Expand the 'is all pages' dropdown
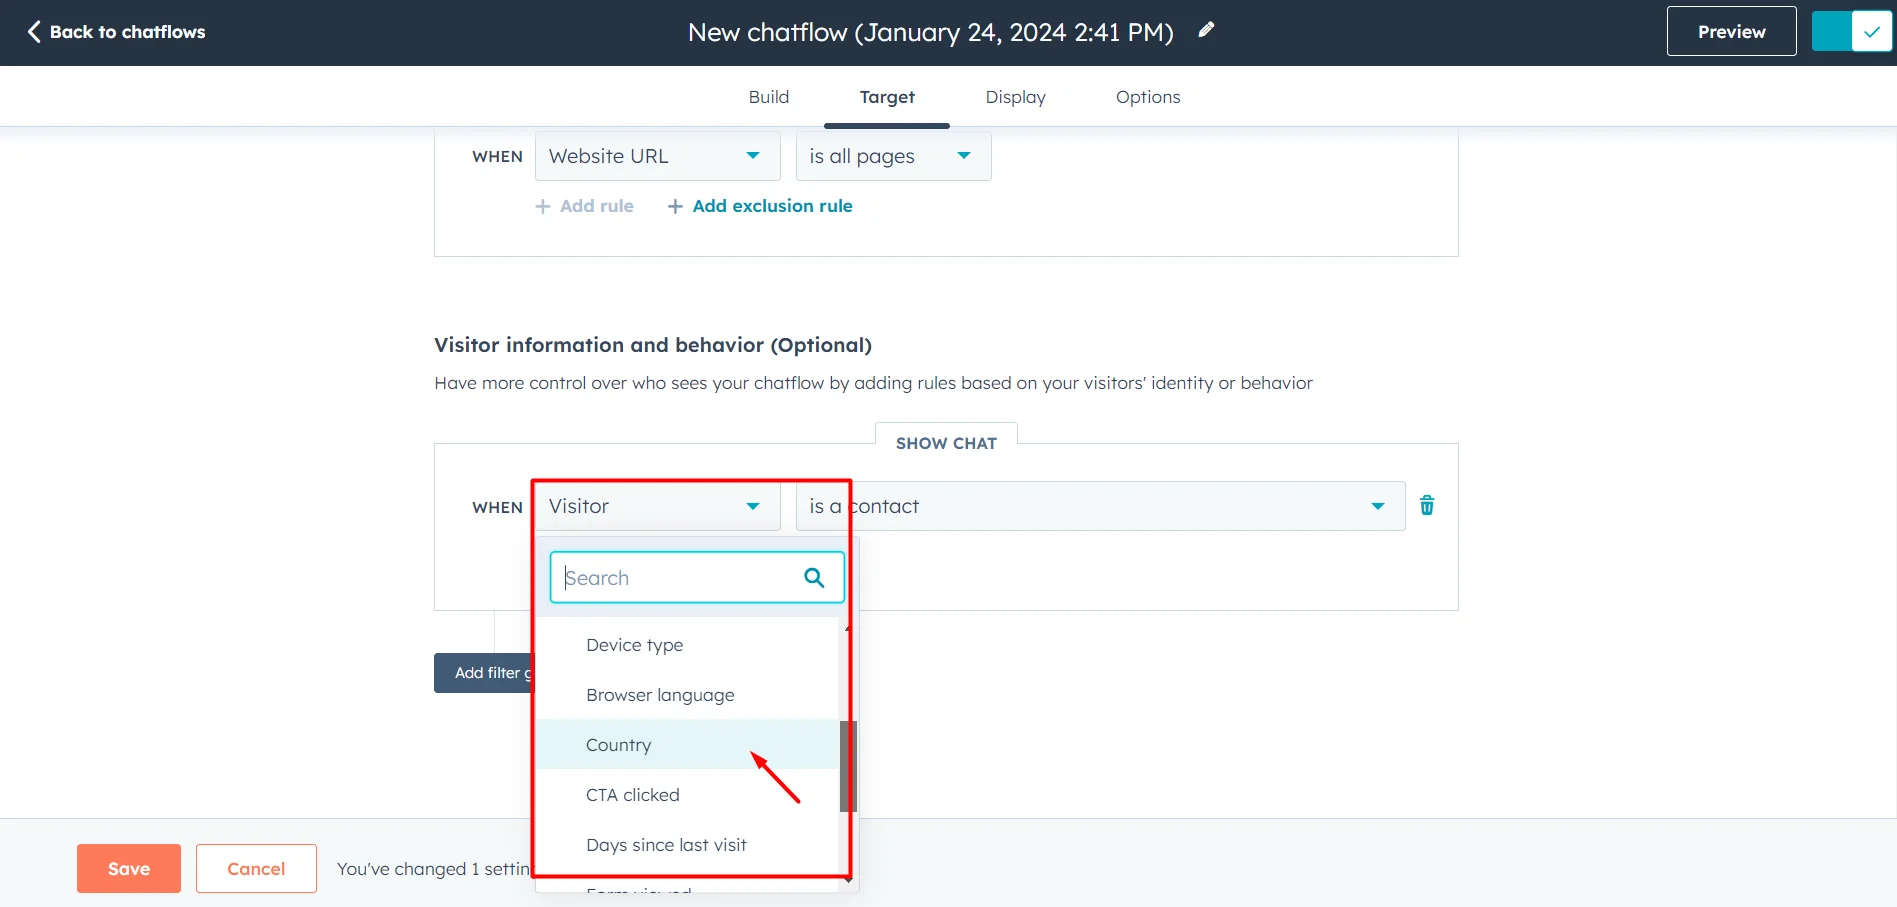The height and width of the screenshot is (907, 1897). click(892, 156)
